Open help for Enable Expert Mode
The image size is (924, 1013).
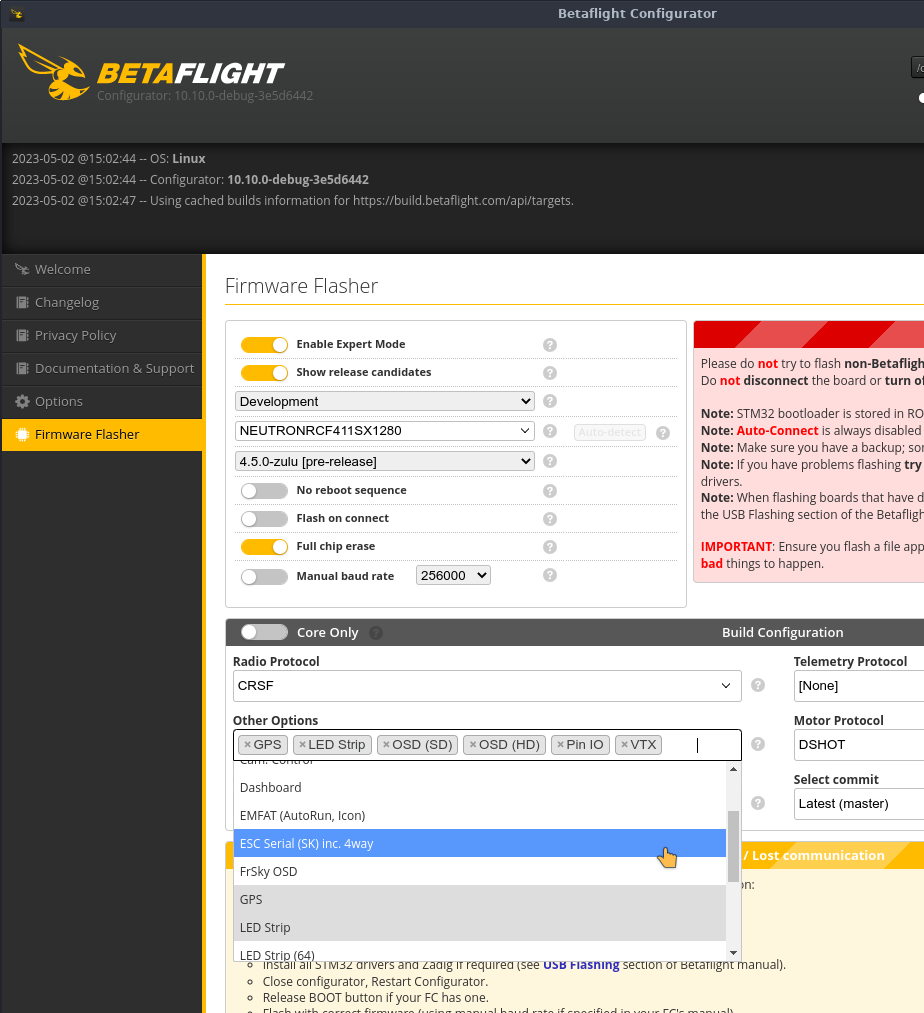549,344
